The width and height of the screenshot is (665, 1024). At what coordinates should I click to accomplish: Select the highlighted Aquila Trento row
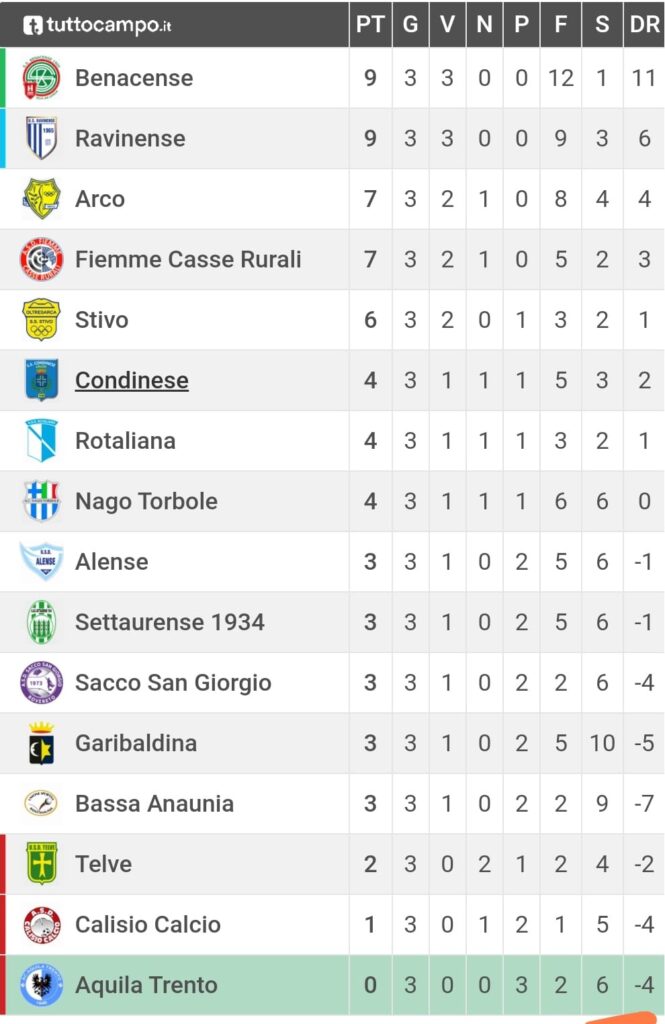click(332, 985)
